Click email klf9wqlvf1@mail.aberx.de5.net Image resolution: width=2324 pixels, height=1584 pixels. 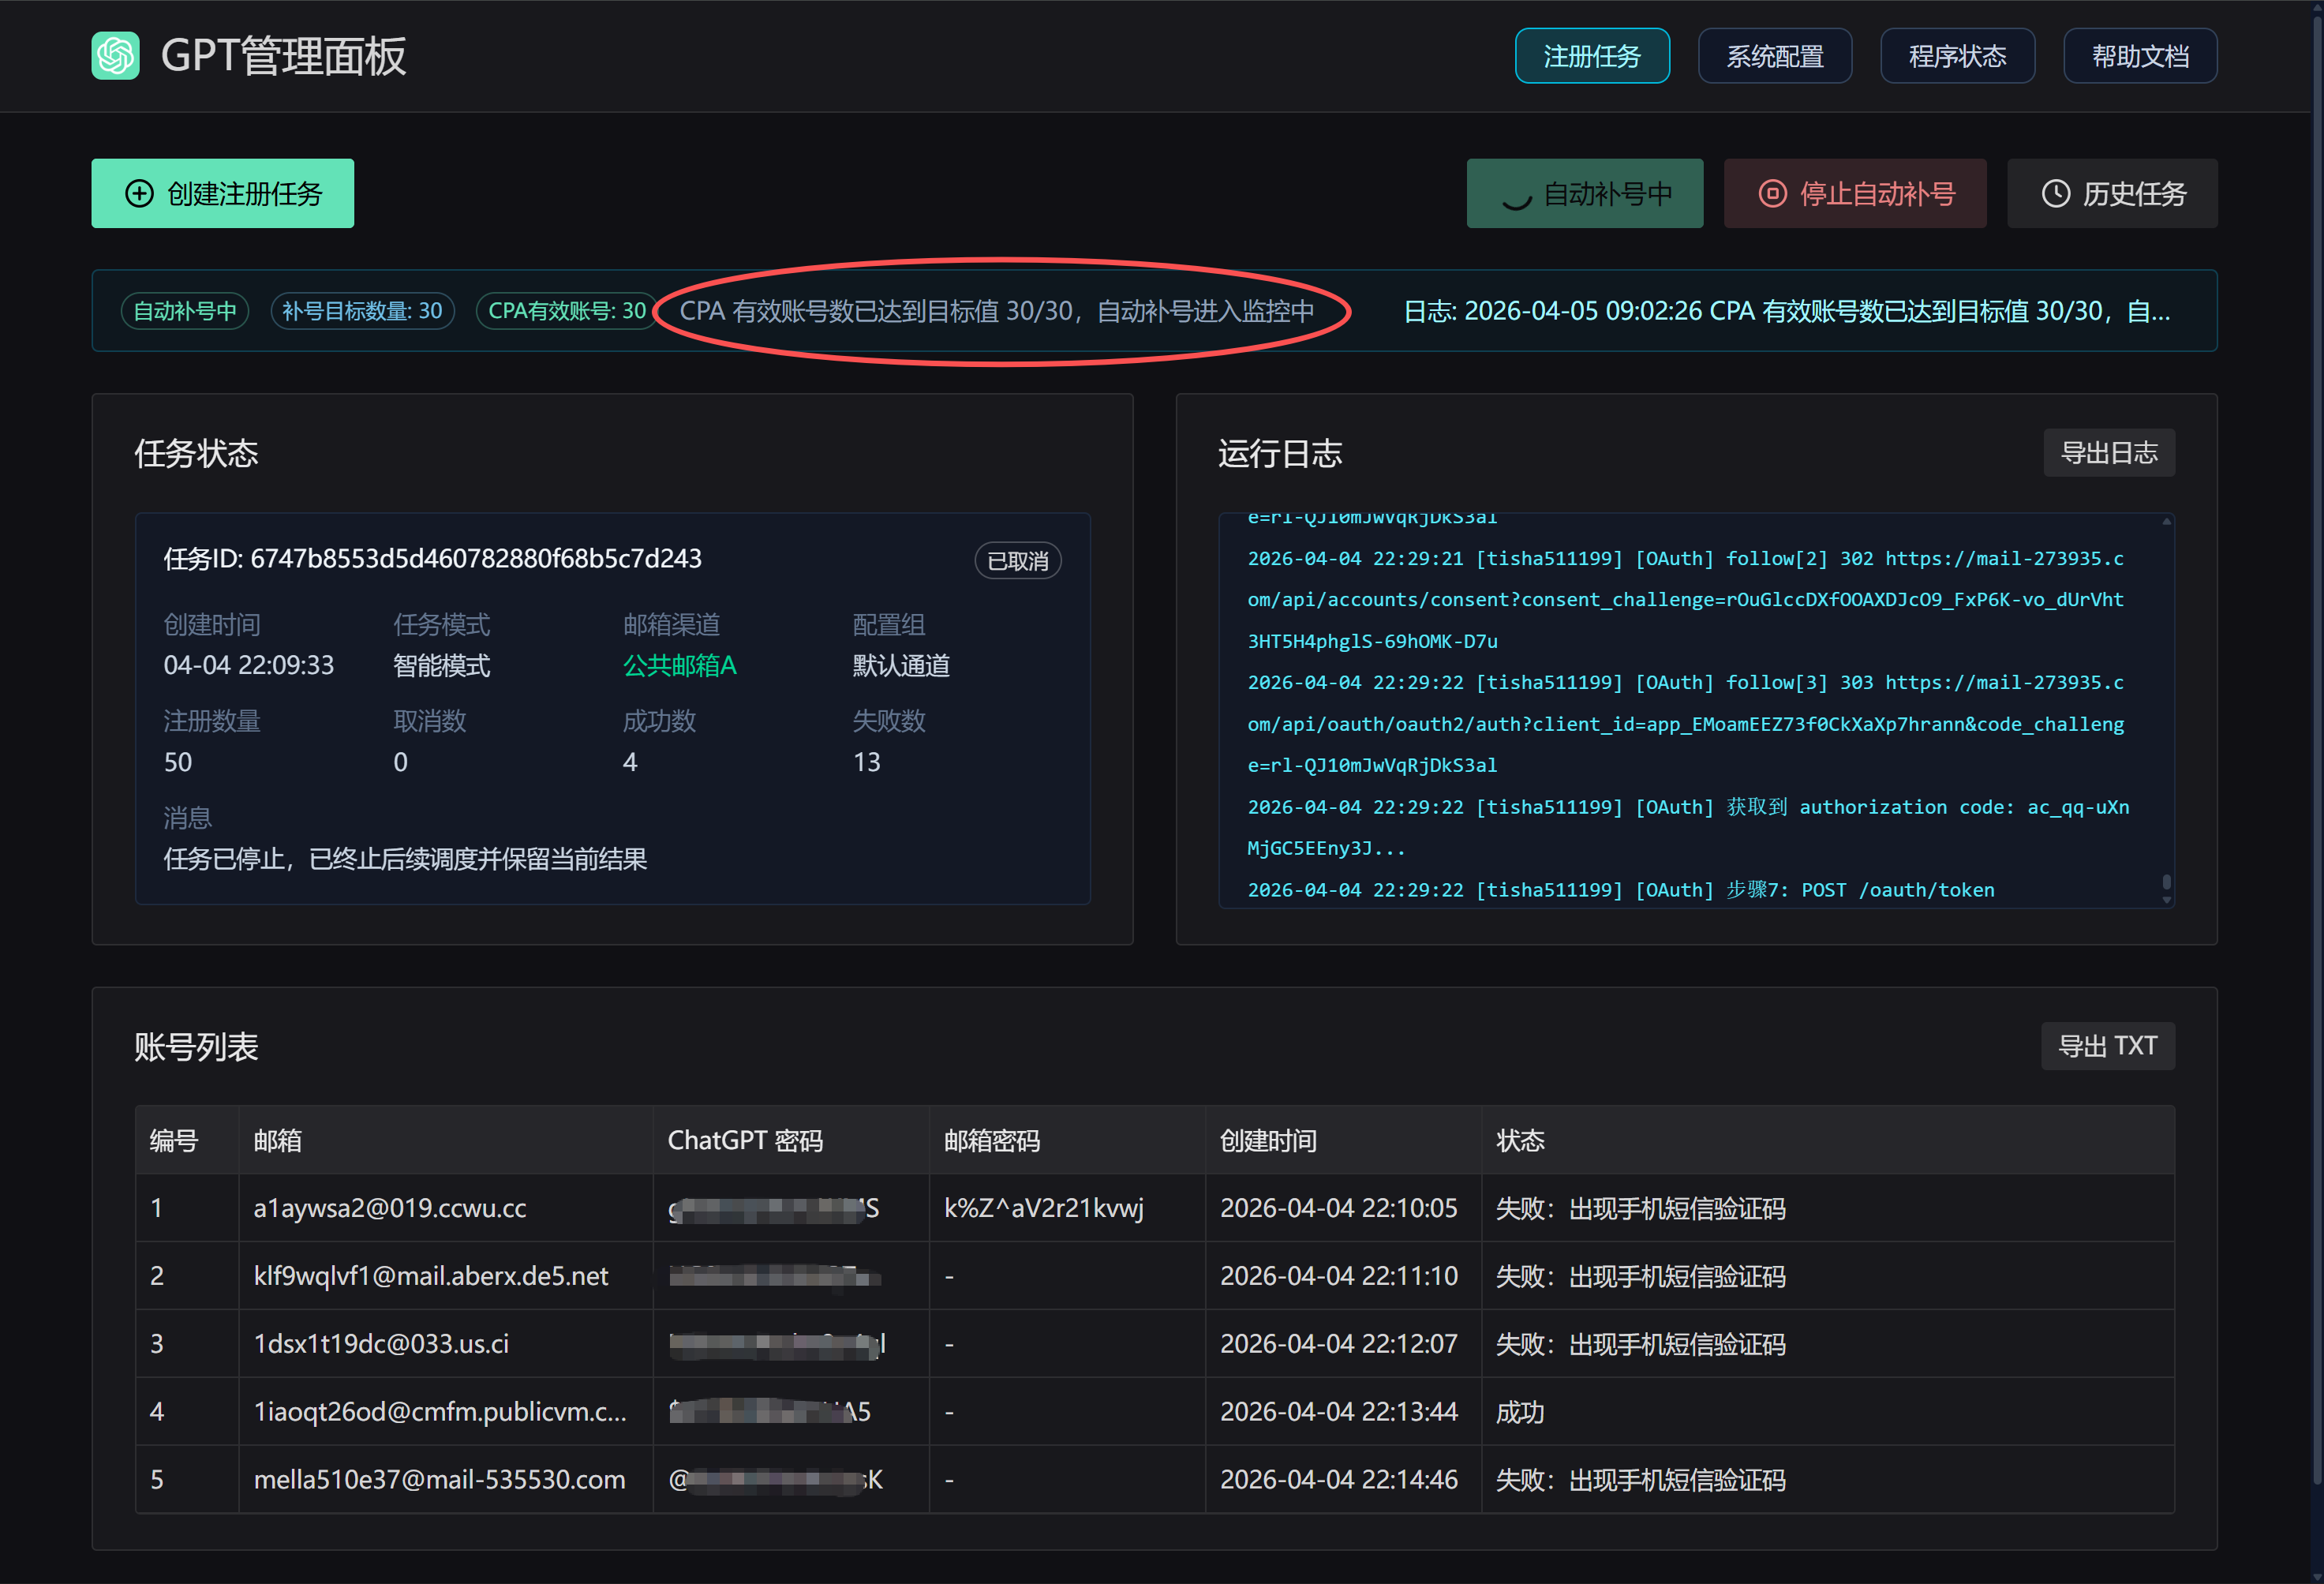(x=431, y=1276)
